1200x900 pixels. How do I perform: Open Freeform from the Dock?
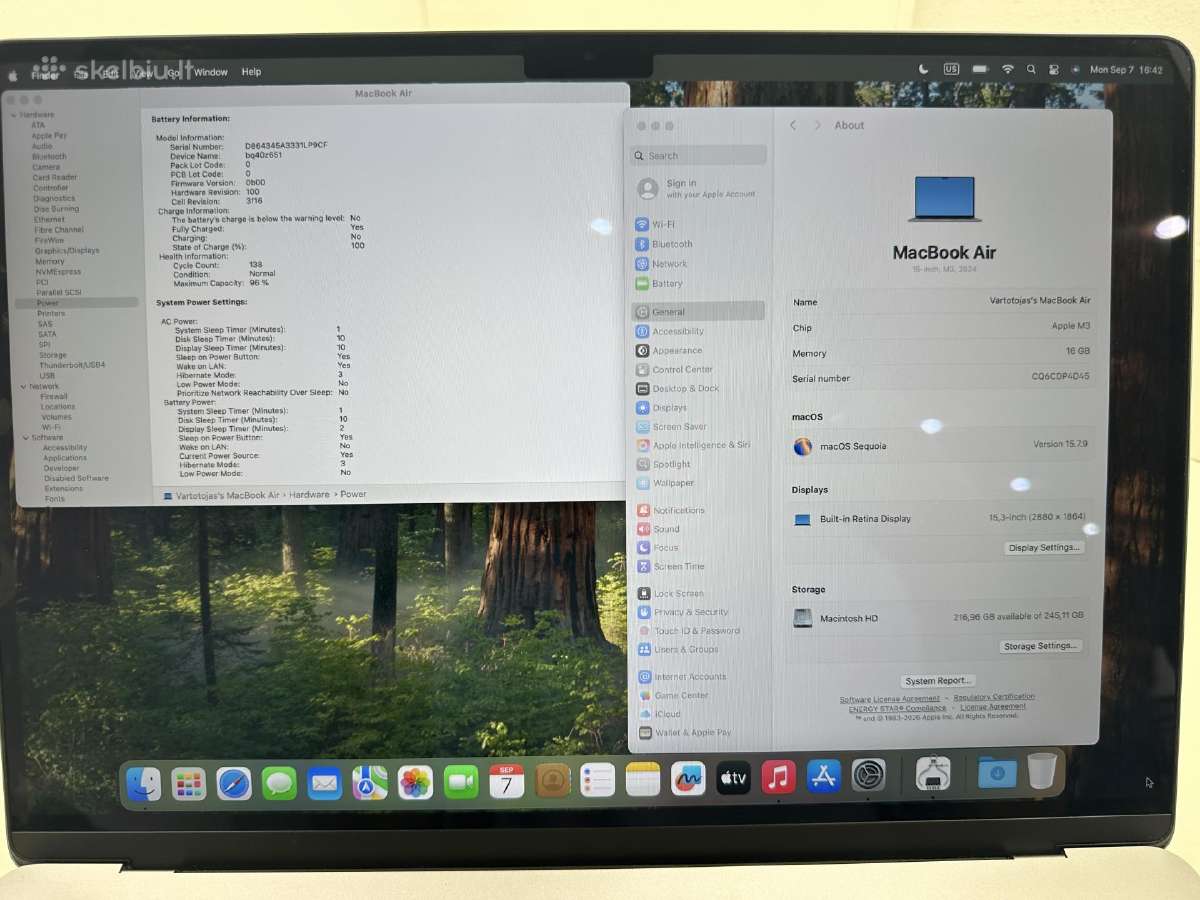[x=687, y=778]
